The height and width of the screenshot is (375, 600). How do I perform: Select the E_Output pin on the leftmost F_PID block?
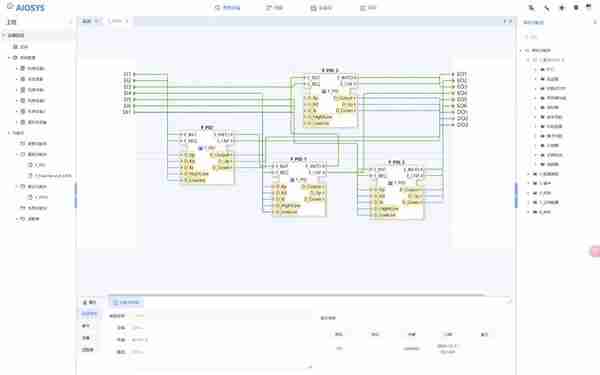tap(221, 155)
